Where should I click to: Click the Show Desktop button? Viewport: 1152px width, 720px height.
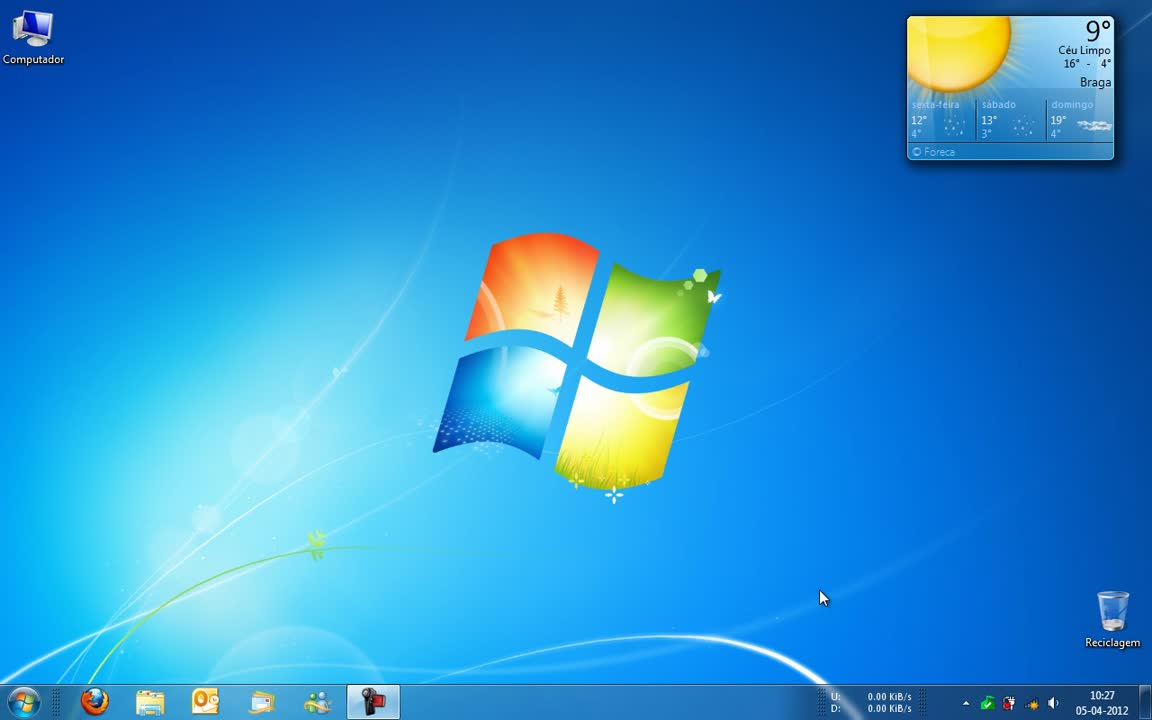(1145, 702)
